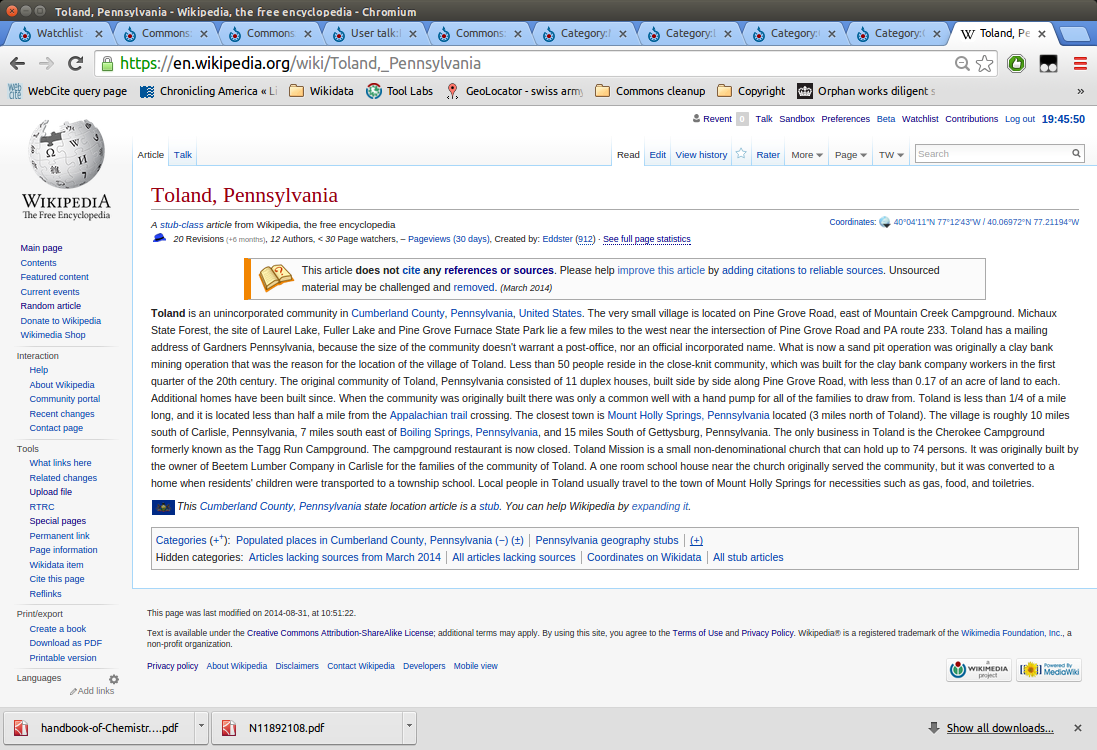Select the Edit tab
This screenshot has height=750, width=1097.
tap(658, 155)
